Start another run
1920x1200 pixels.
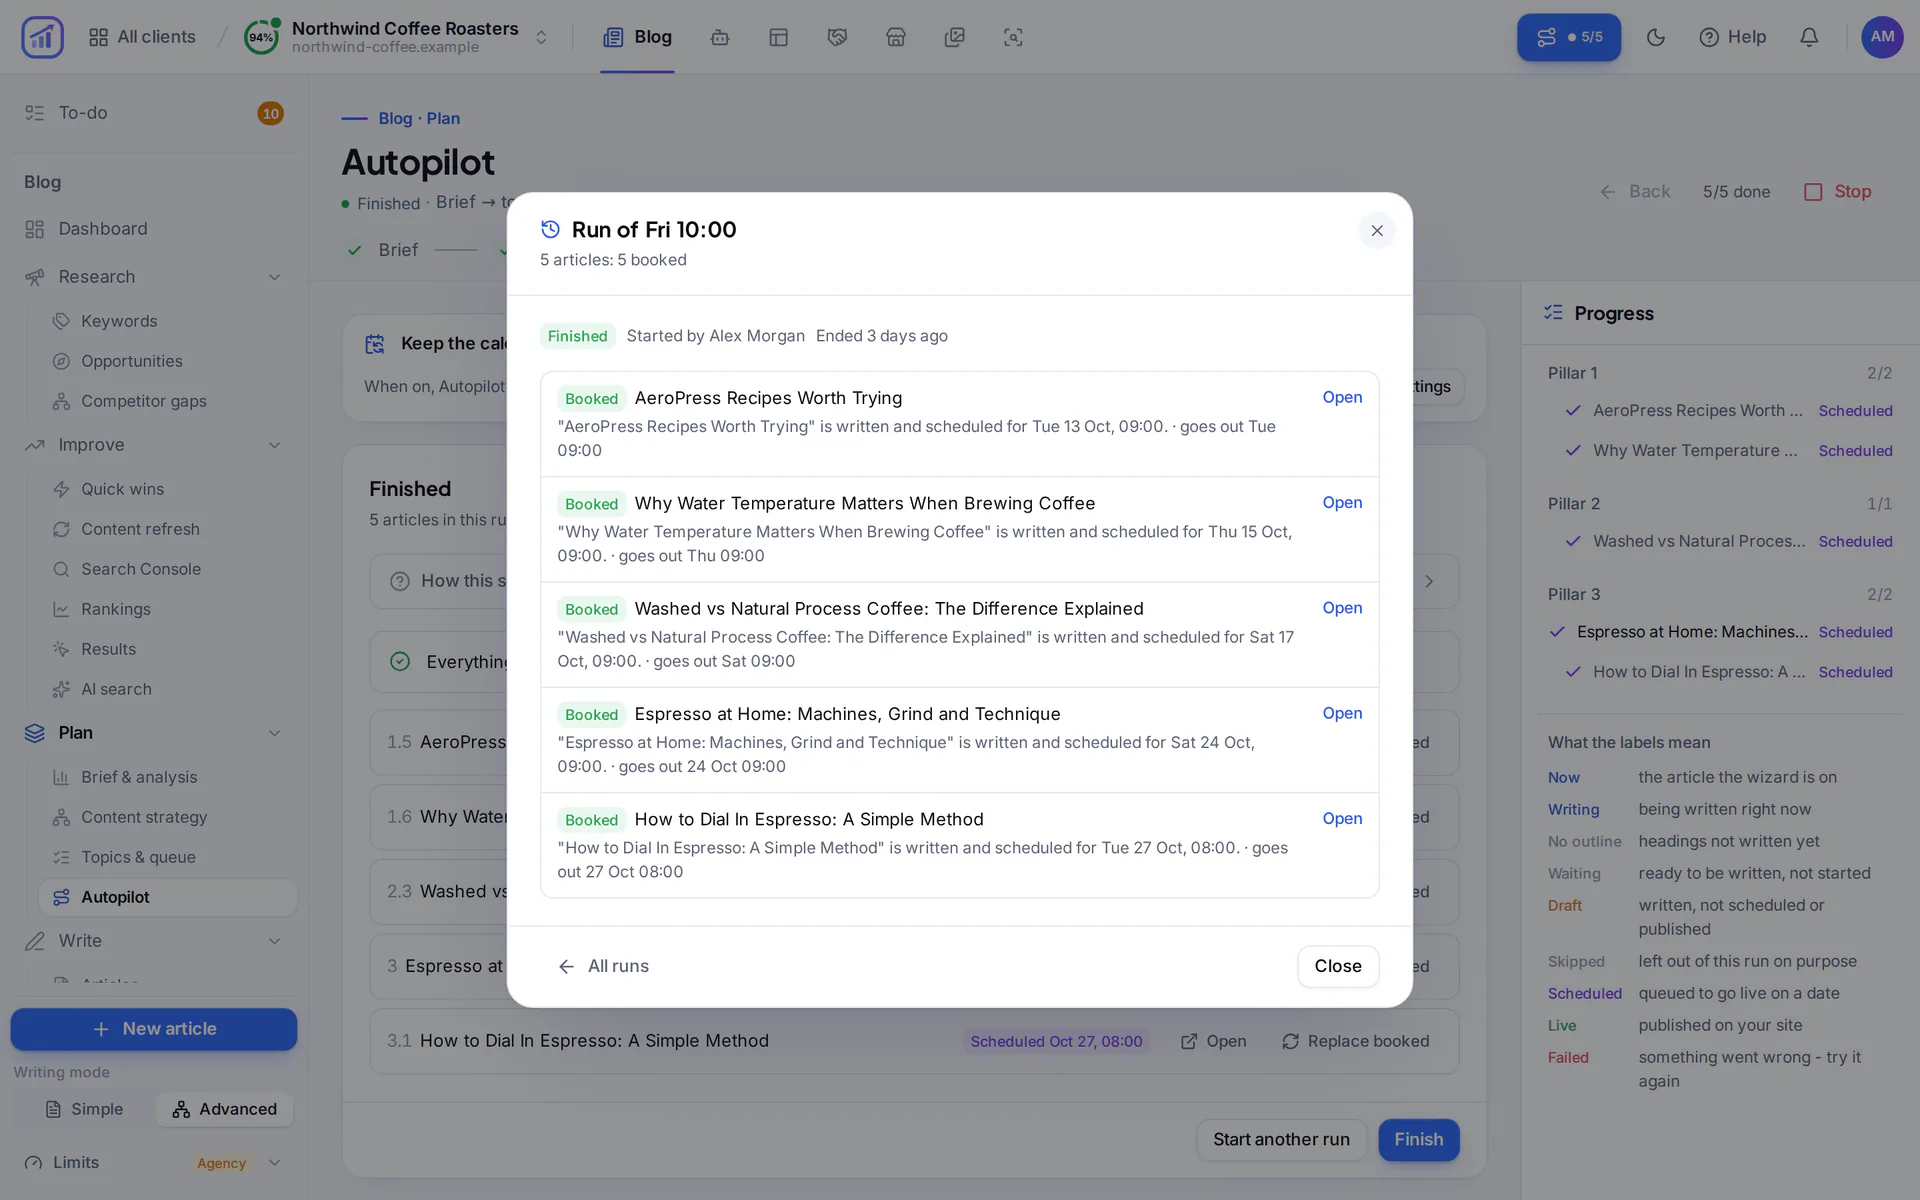tap(1281, 1140)
